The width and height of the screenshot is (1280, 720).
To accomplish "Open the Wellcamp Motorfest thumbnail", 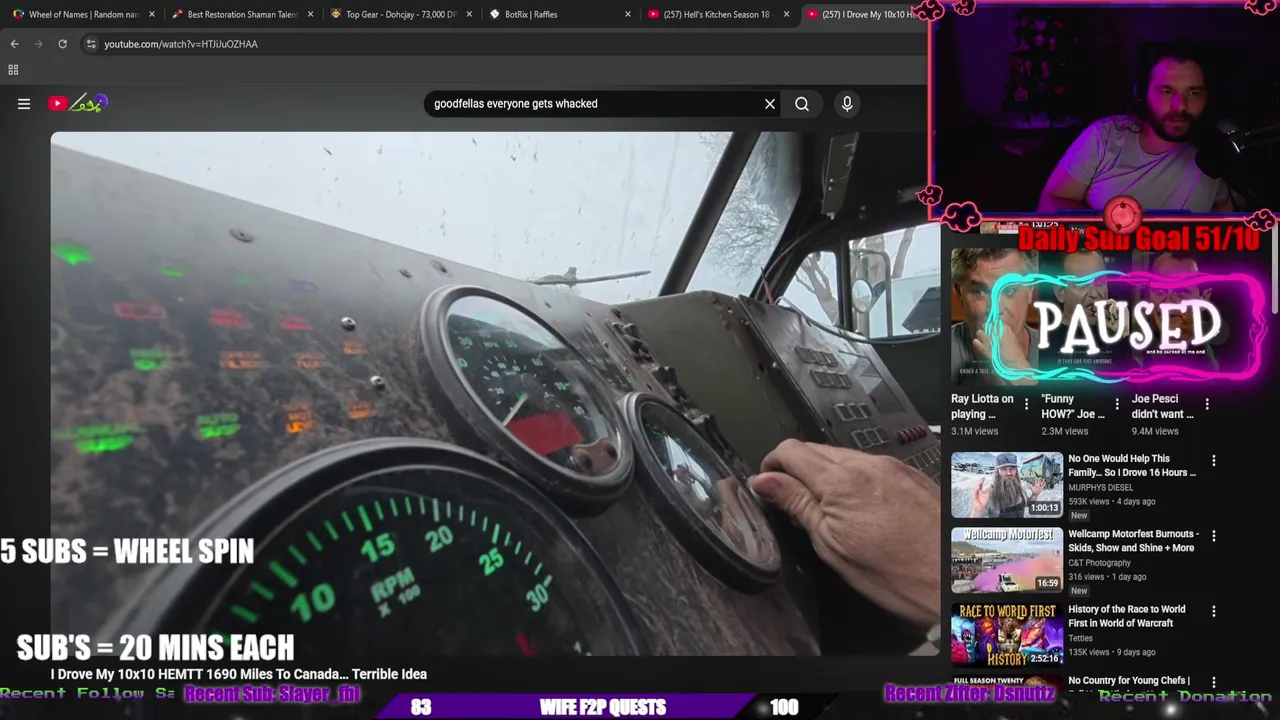I will coord(1007,559).
